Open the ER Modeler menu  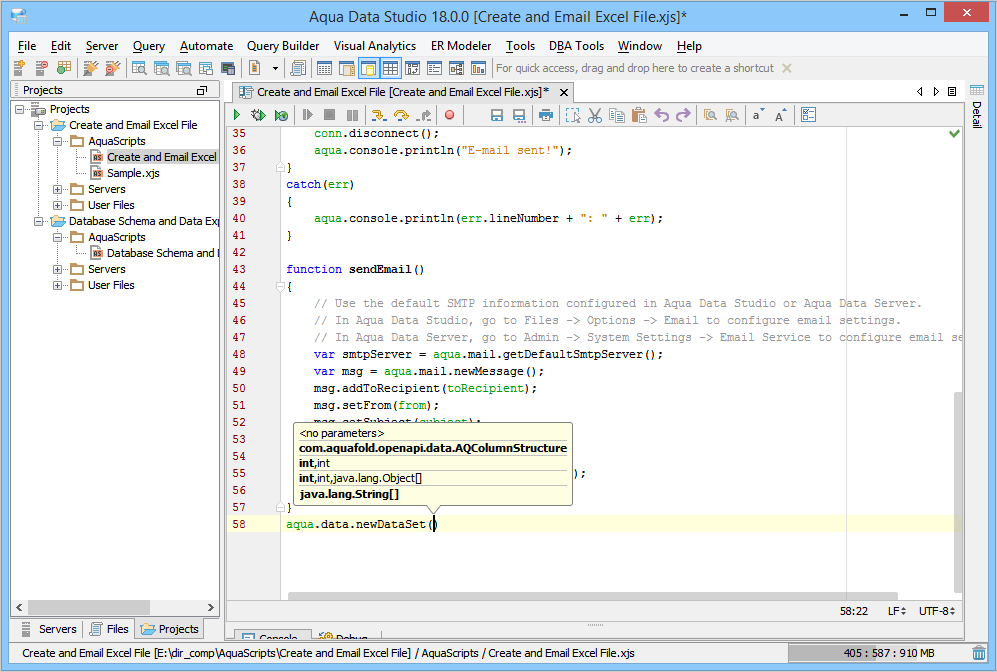[x=461, y=46]
